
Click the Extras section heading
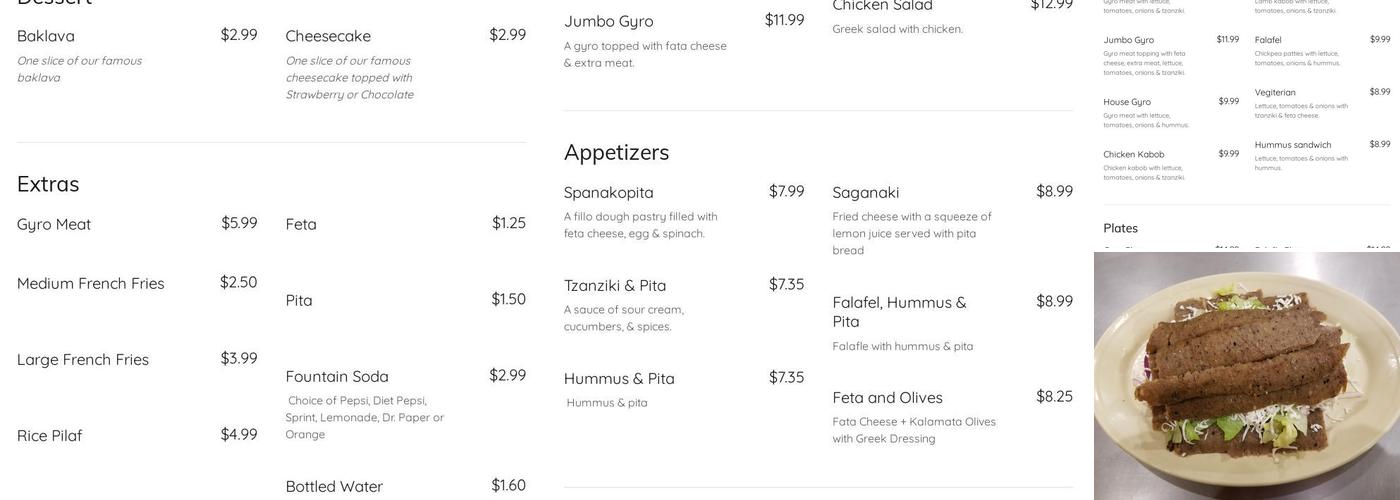coord(48,184)
